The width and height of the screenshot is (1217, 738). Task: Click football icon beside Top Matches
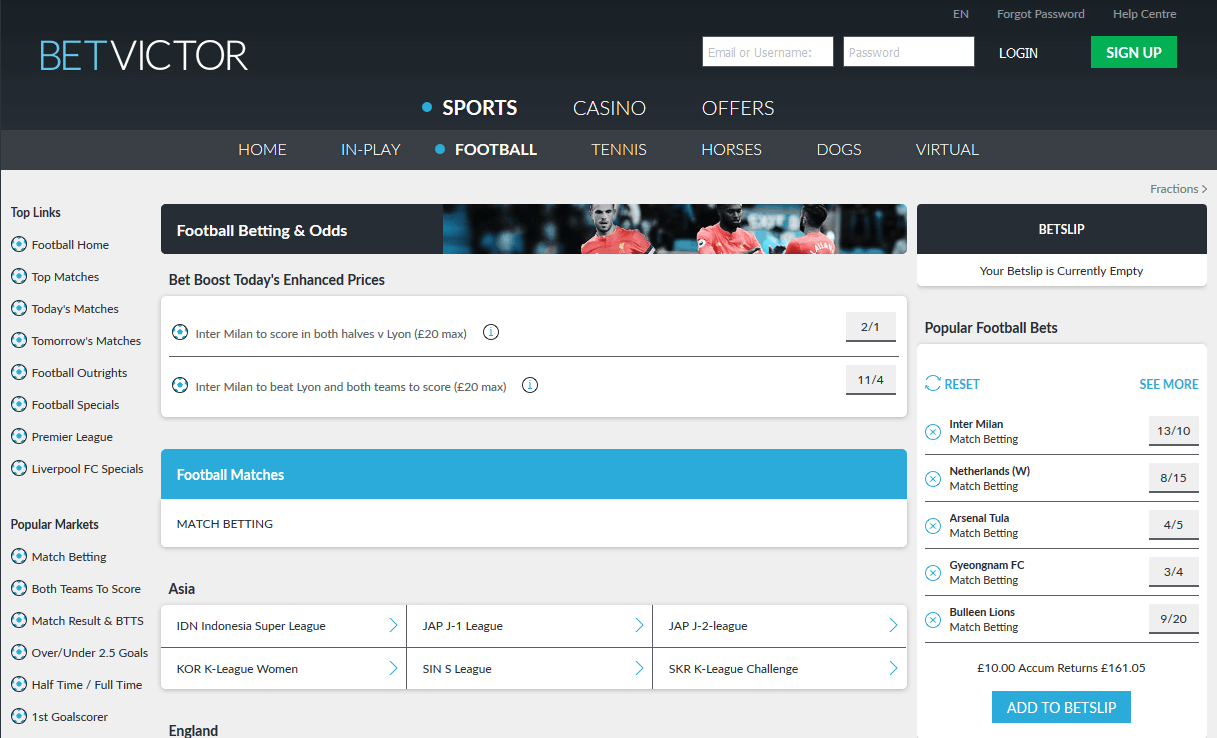[19, 276]
